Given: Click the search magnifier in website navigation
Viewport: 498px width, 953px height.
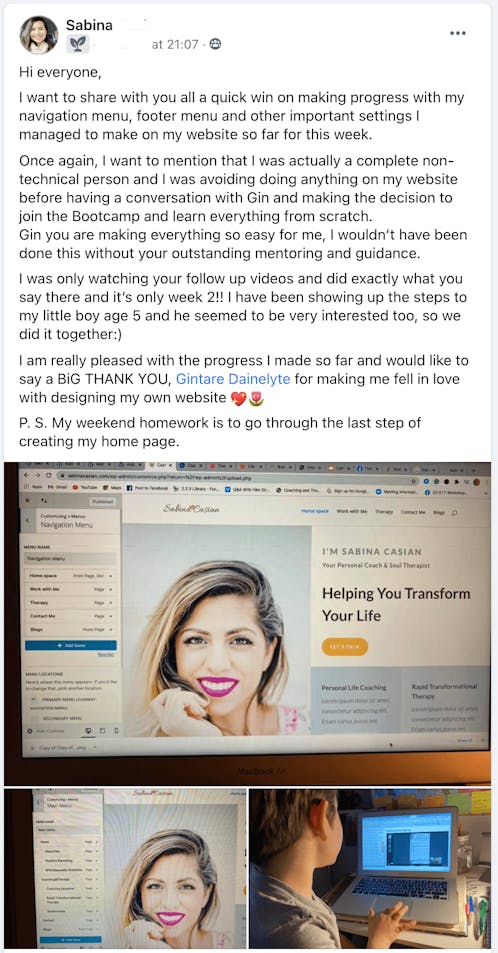Looking at the screenshot, I should tap(454, 513).
